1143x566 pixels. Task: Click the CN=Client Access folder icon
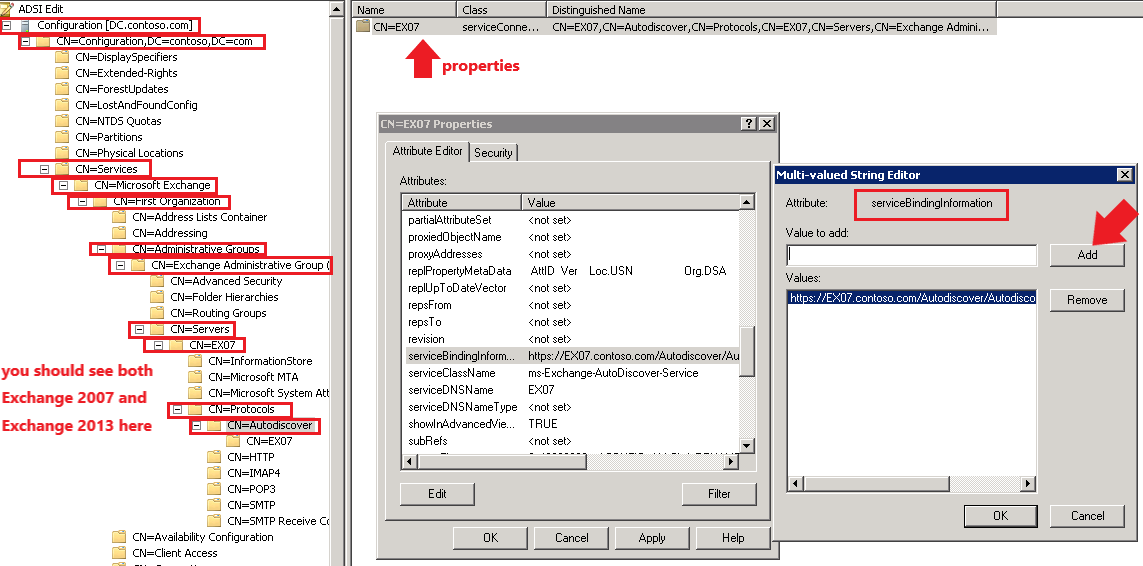(119, 553)
